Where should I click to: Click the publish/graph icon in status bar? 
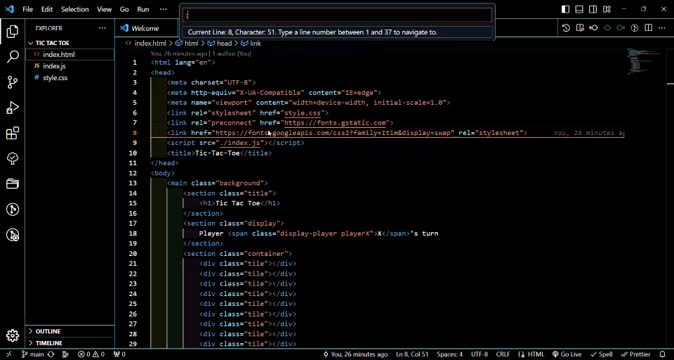[x=65, y=354]
